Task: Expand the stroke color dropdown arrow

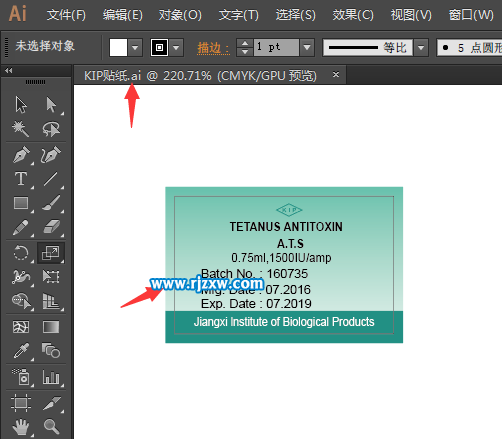Action: (176, 48)
